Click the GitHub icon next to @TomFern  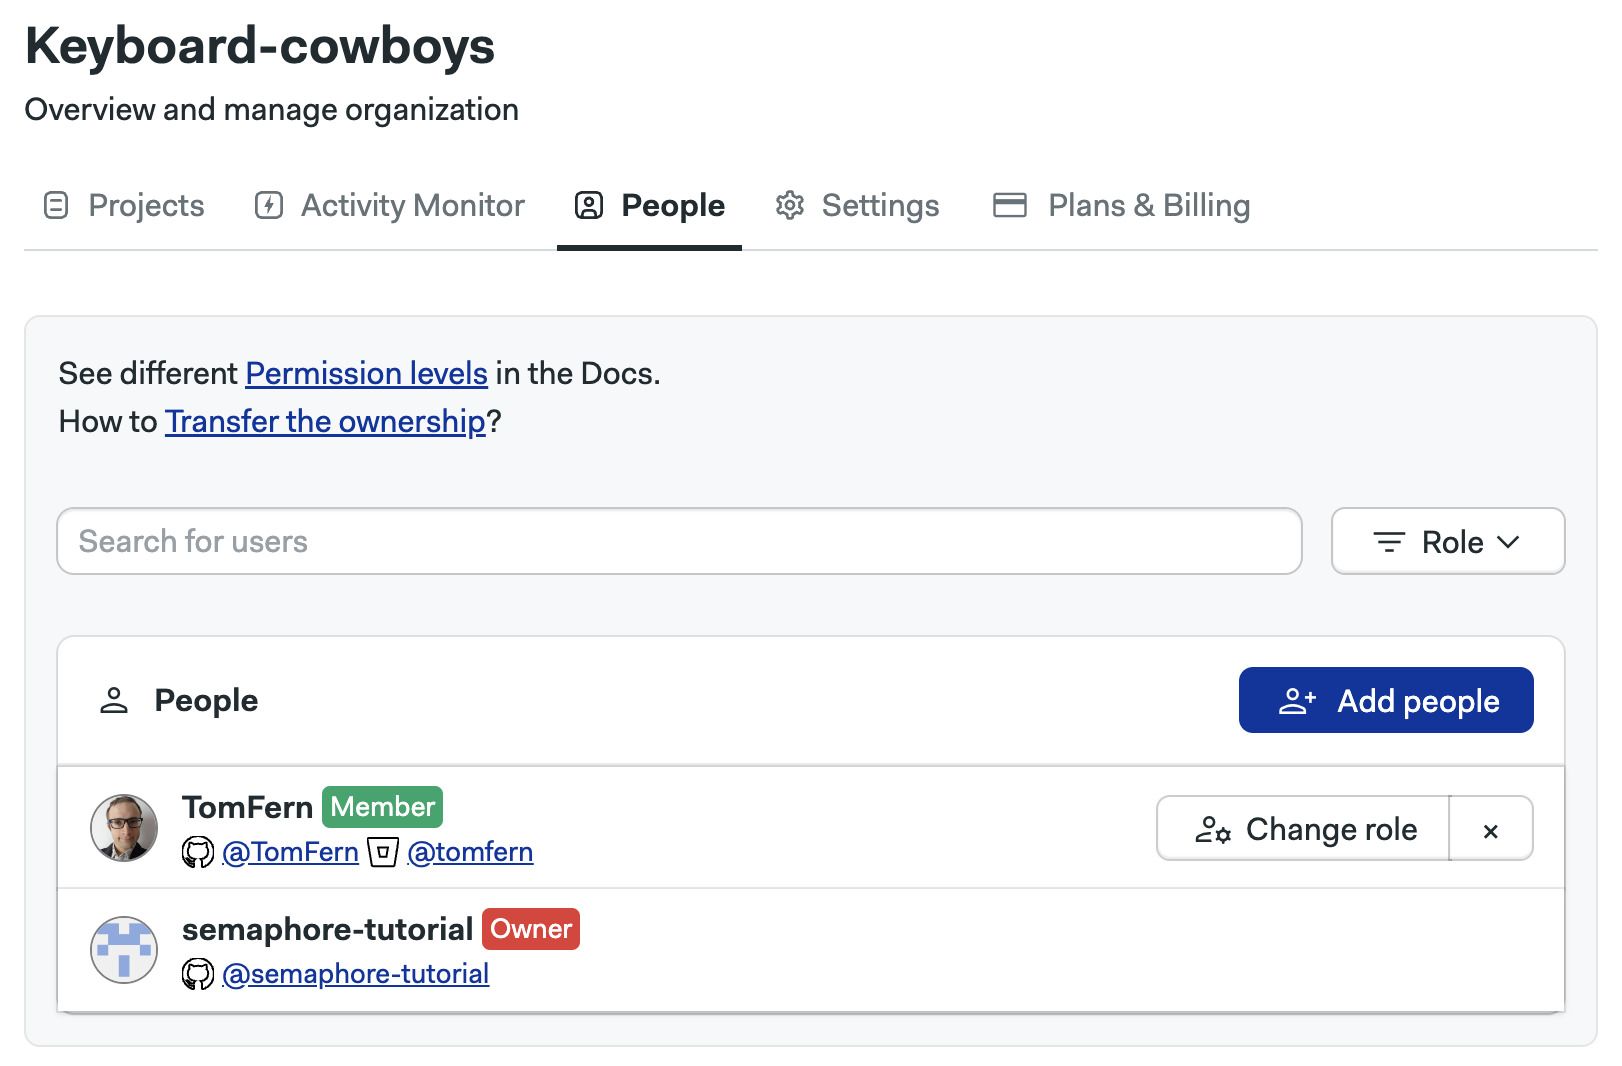[198, 852]
